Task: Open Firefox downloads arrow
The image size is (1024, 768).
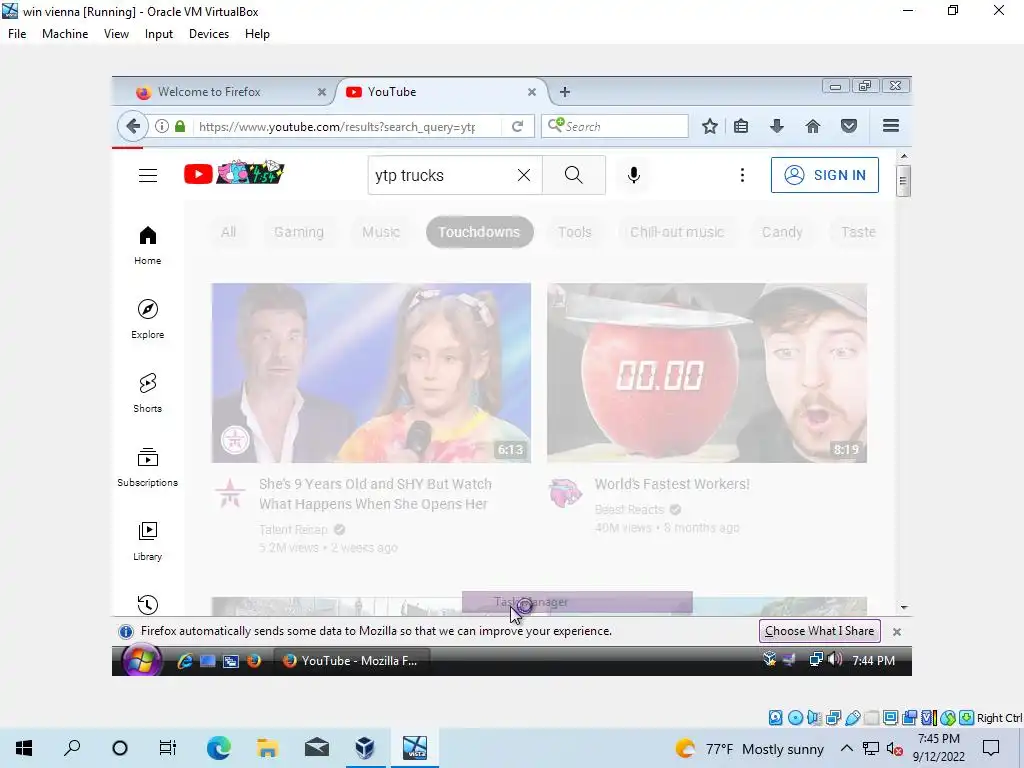Action: (776, 126)
